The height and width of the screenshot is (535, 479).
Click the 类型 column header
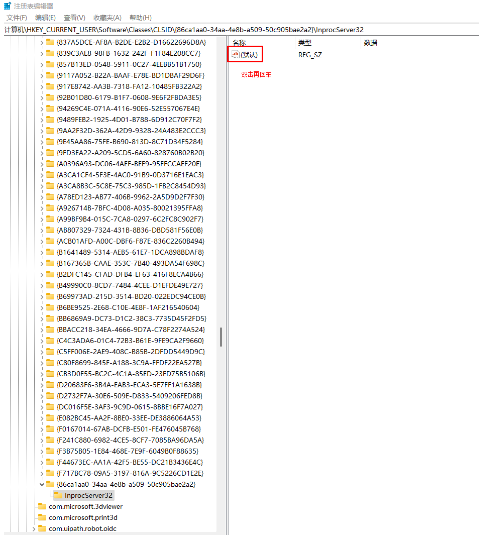(x=304, y=43)
